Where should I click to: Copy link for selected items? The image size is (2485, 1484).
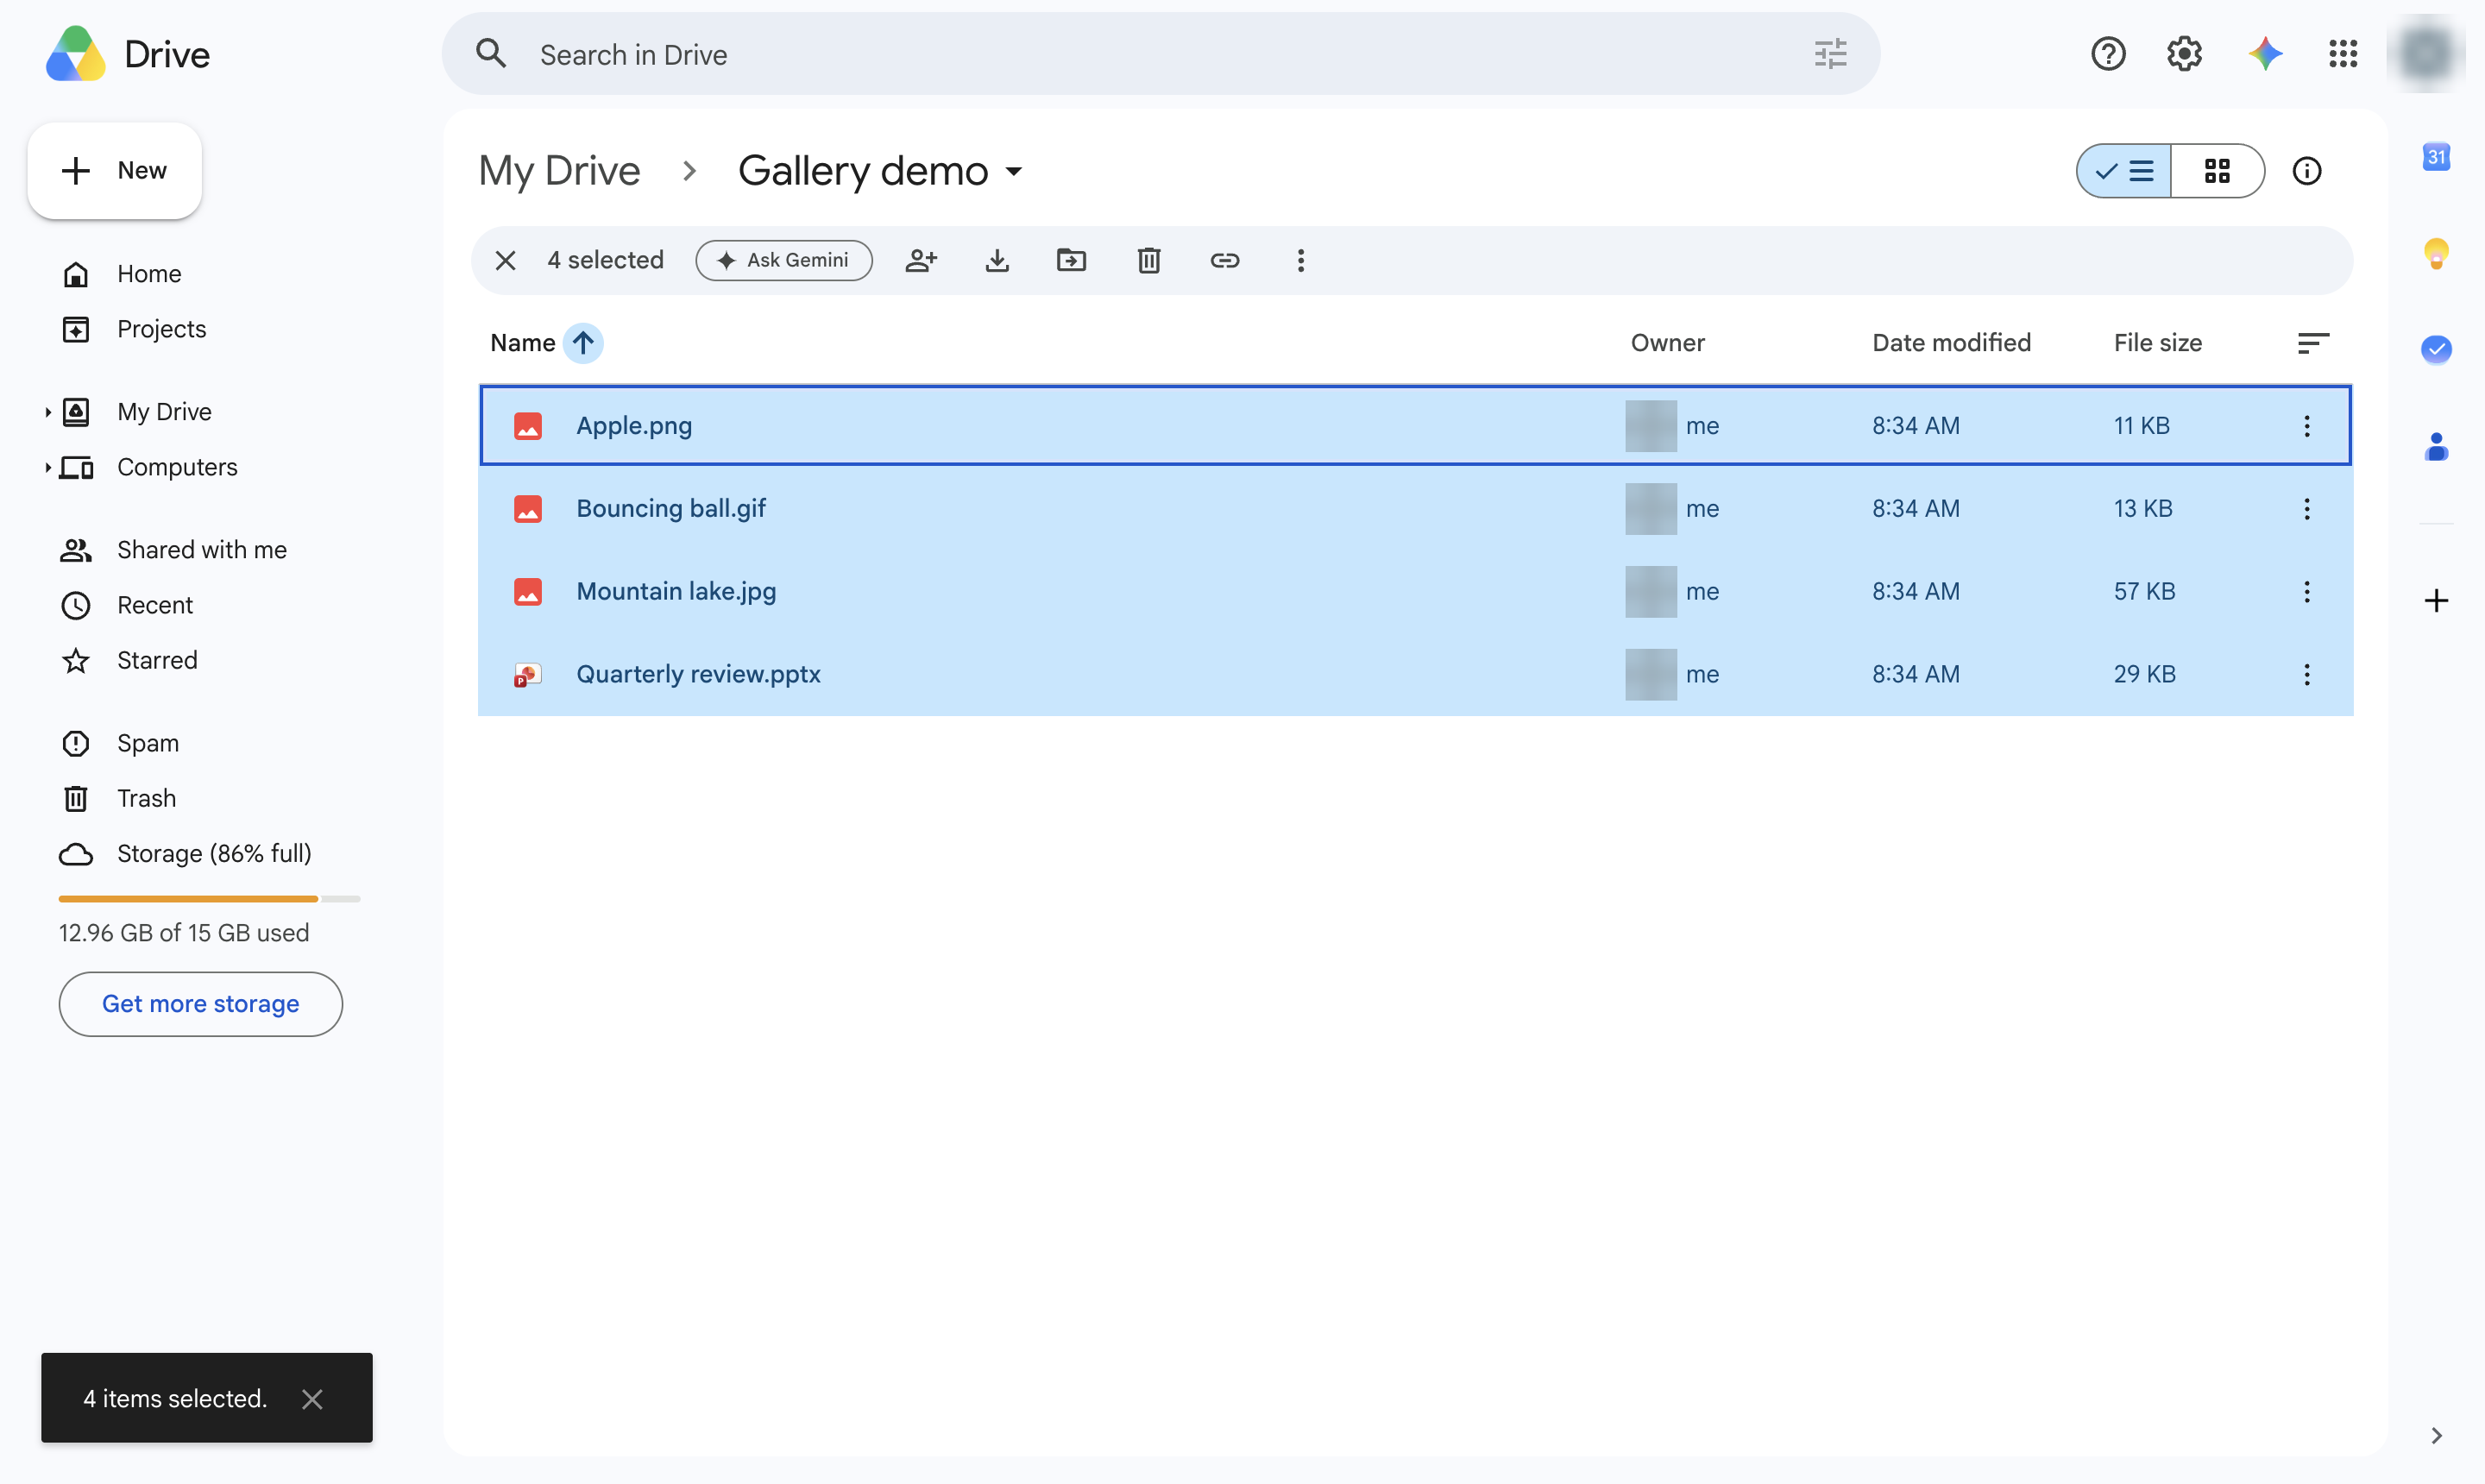1224,260
